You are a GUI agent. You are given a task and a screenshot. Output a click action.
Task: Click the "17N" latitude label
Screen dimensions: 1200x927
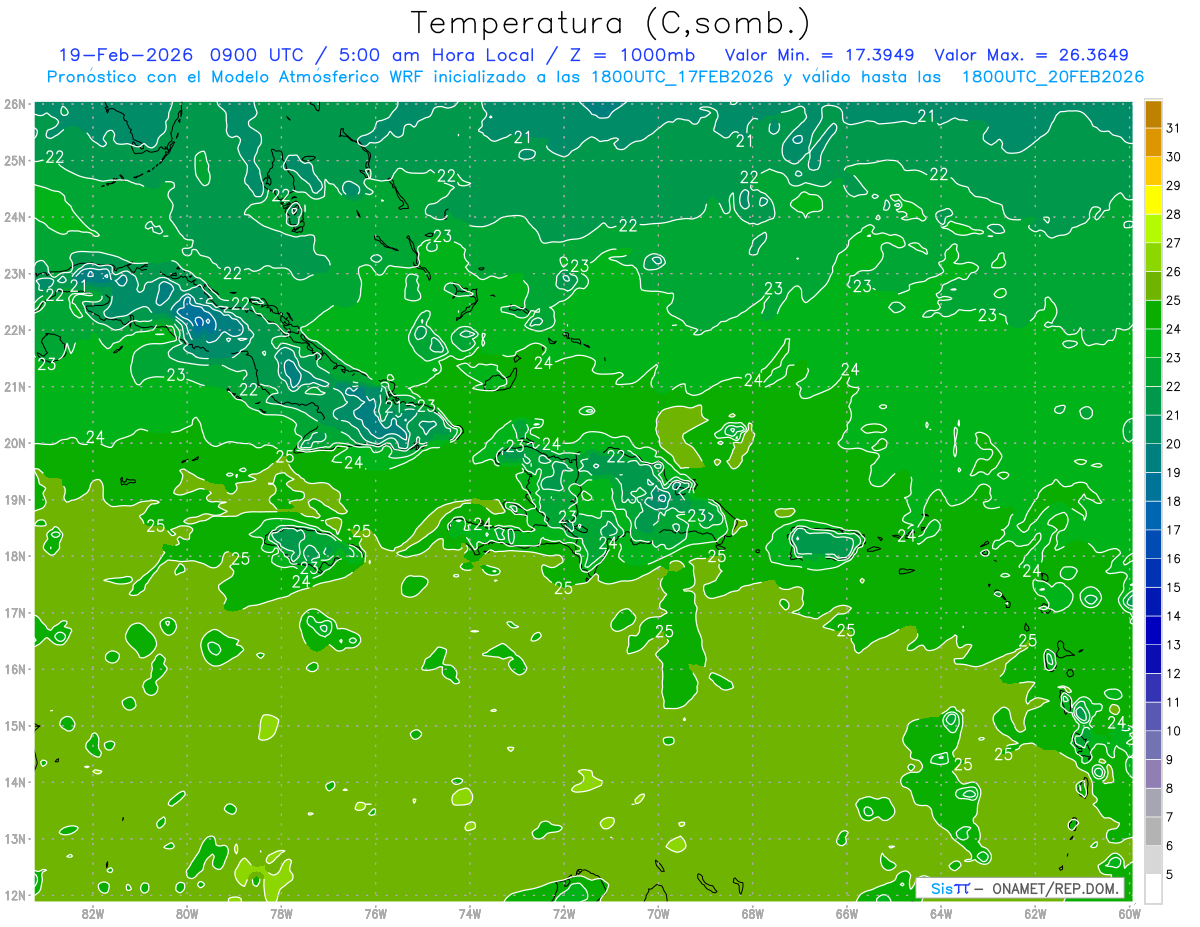tap(13, 612)
